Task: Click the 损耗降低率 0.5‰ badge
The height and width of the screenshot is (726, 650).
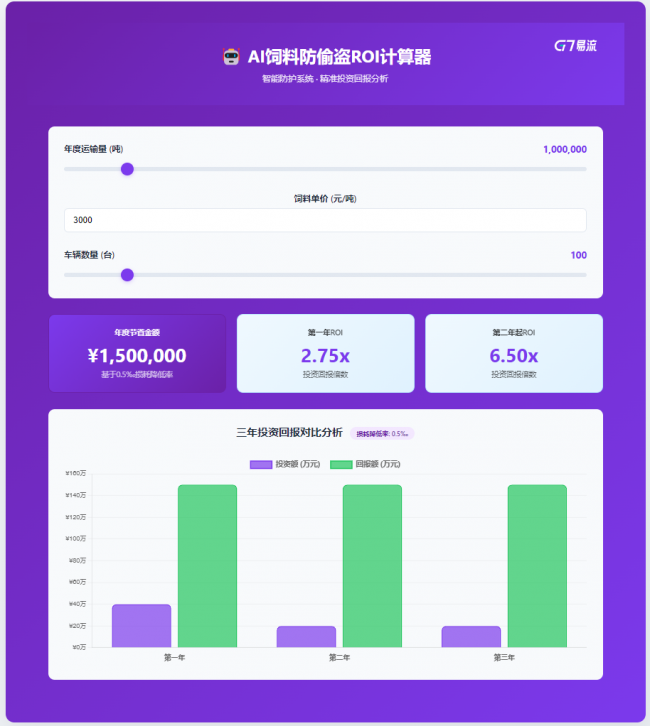Action: pyautogui.click(x=382, y=434)
